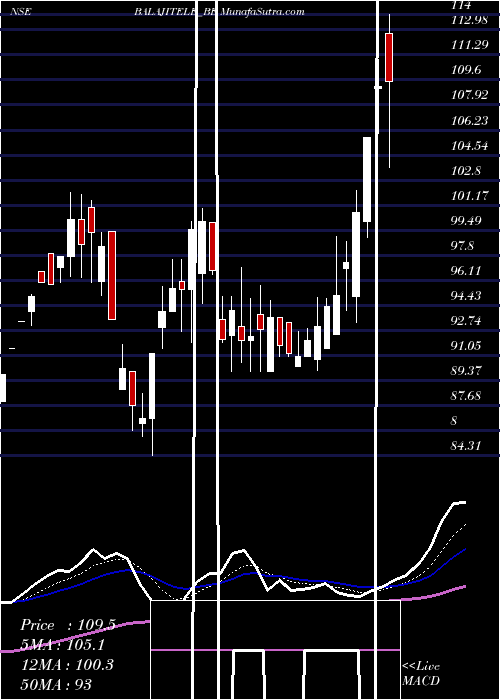The image size is (500, 700).
Task: Click the 94.43 price axis label
Action: coord(466,296)
